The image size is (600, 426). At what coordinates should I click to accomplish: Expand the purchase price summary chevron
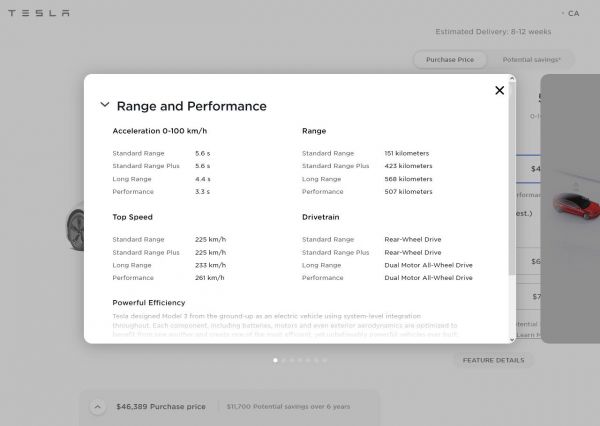(x=97, y=407)
